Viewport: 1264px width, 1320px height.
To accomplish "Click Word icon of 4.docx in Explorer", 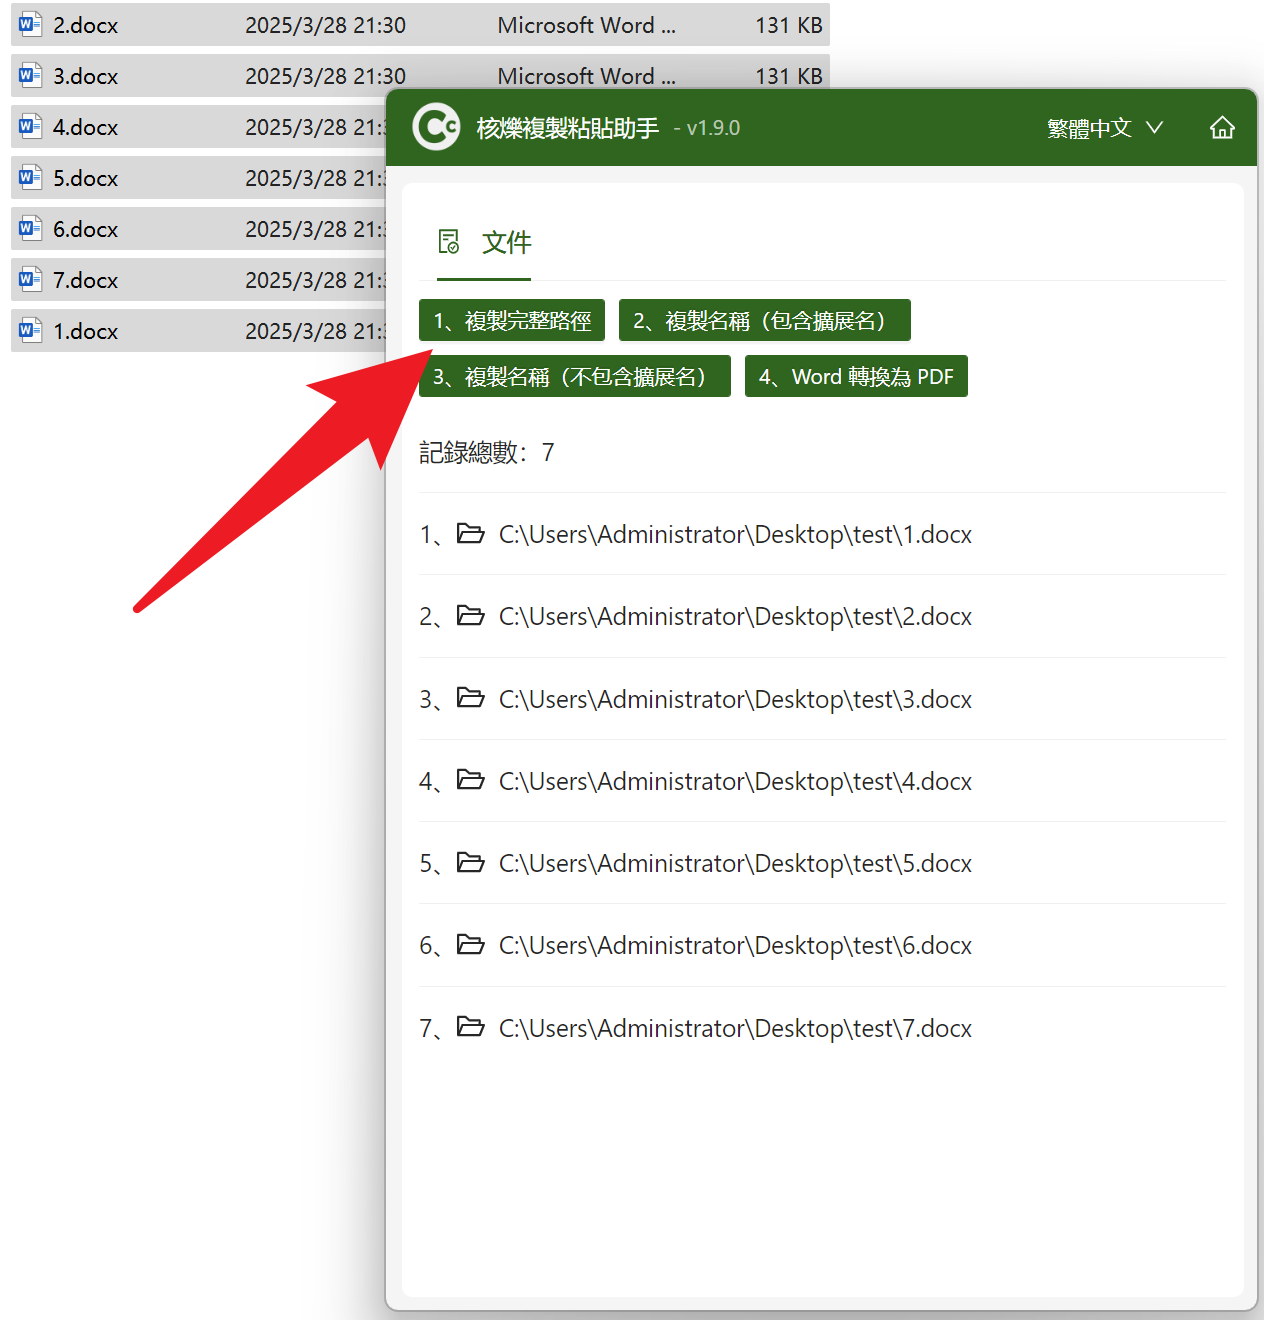I will pyautogui.click(x=30, y=126).
